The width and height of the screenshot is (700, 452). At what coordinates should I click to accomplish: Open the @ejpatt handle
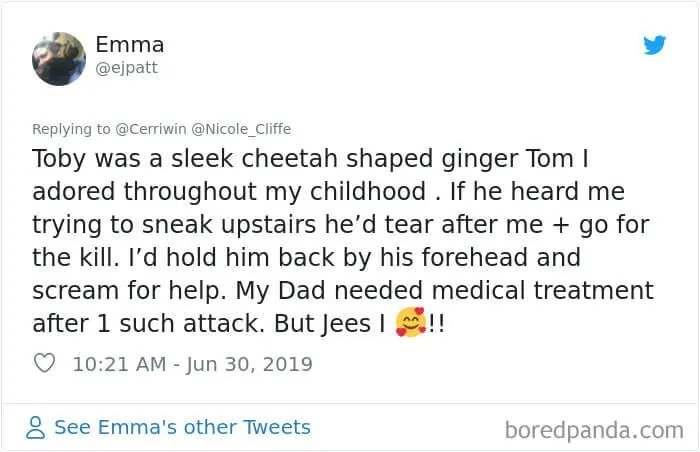tap(127, 69)
